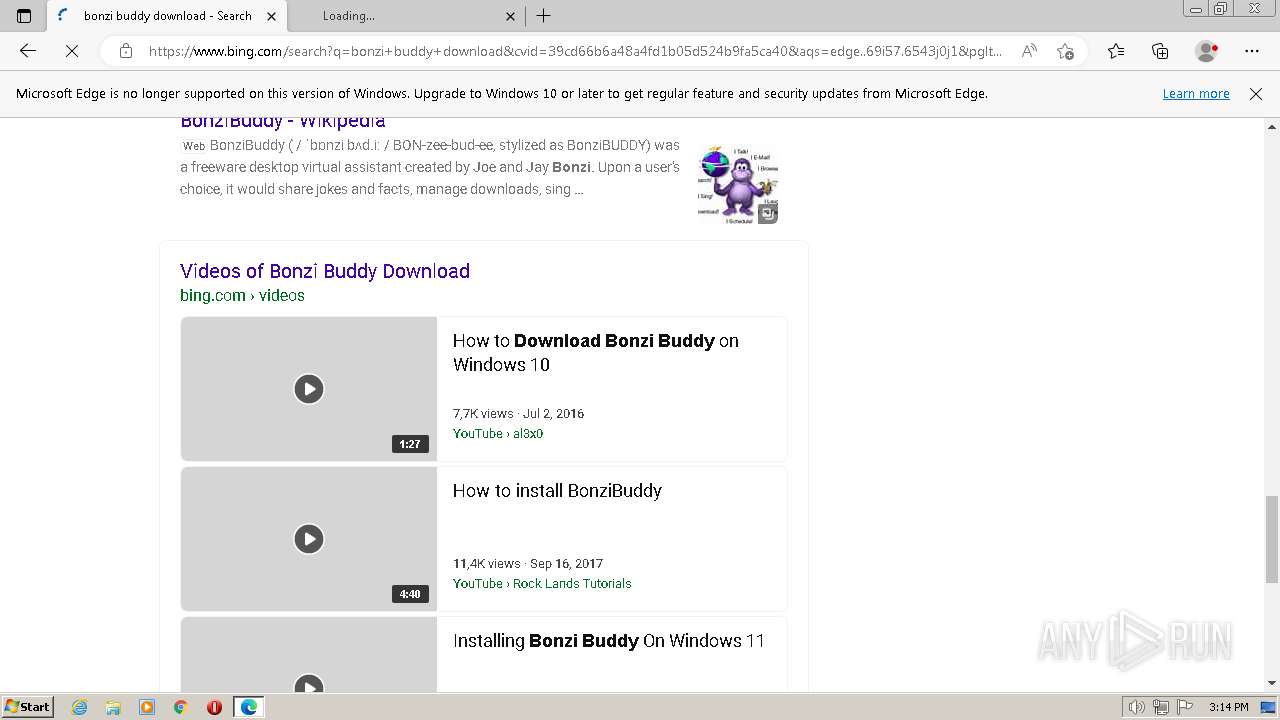Click the vertical scrollbar thumb

pyautogui.click(x=1271, y=538)
